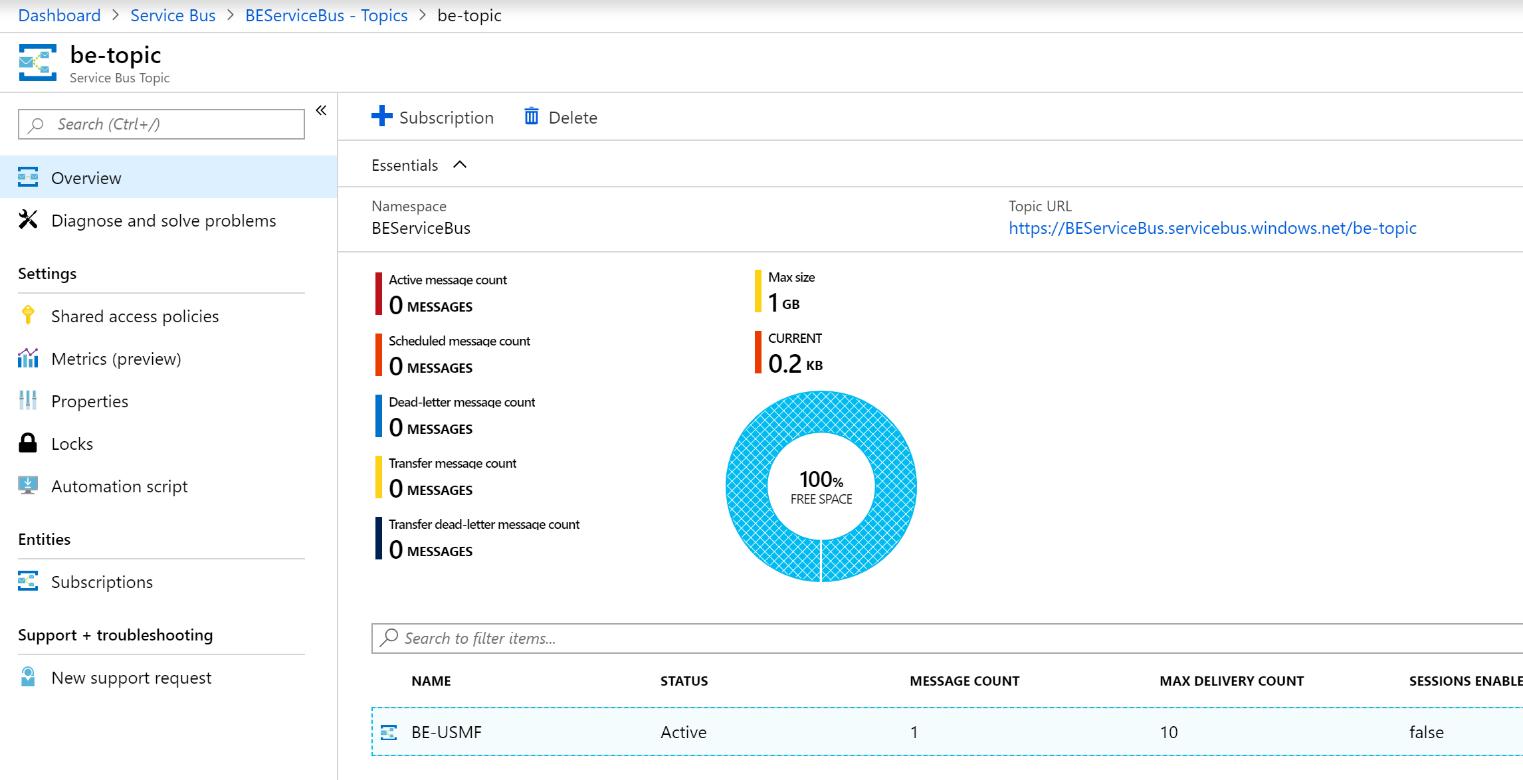This screenshot has height=780, width=1523.
Task: Collapse the Essentials section chevron
Action: [x=460, y=164]
